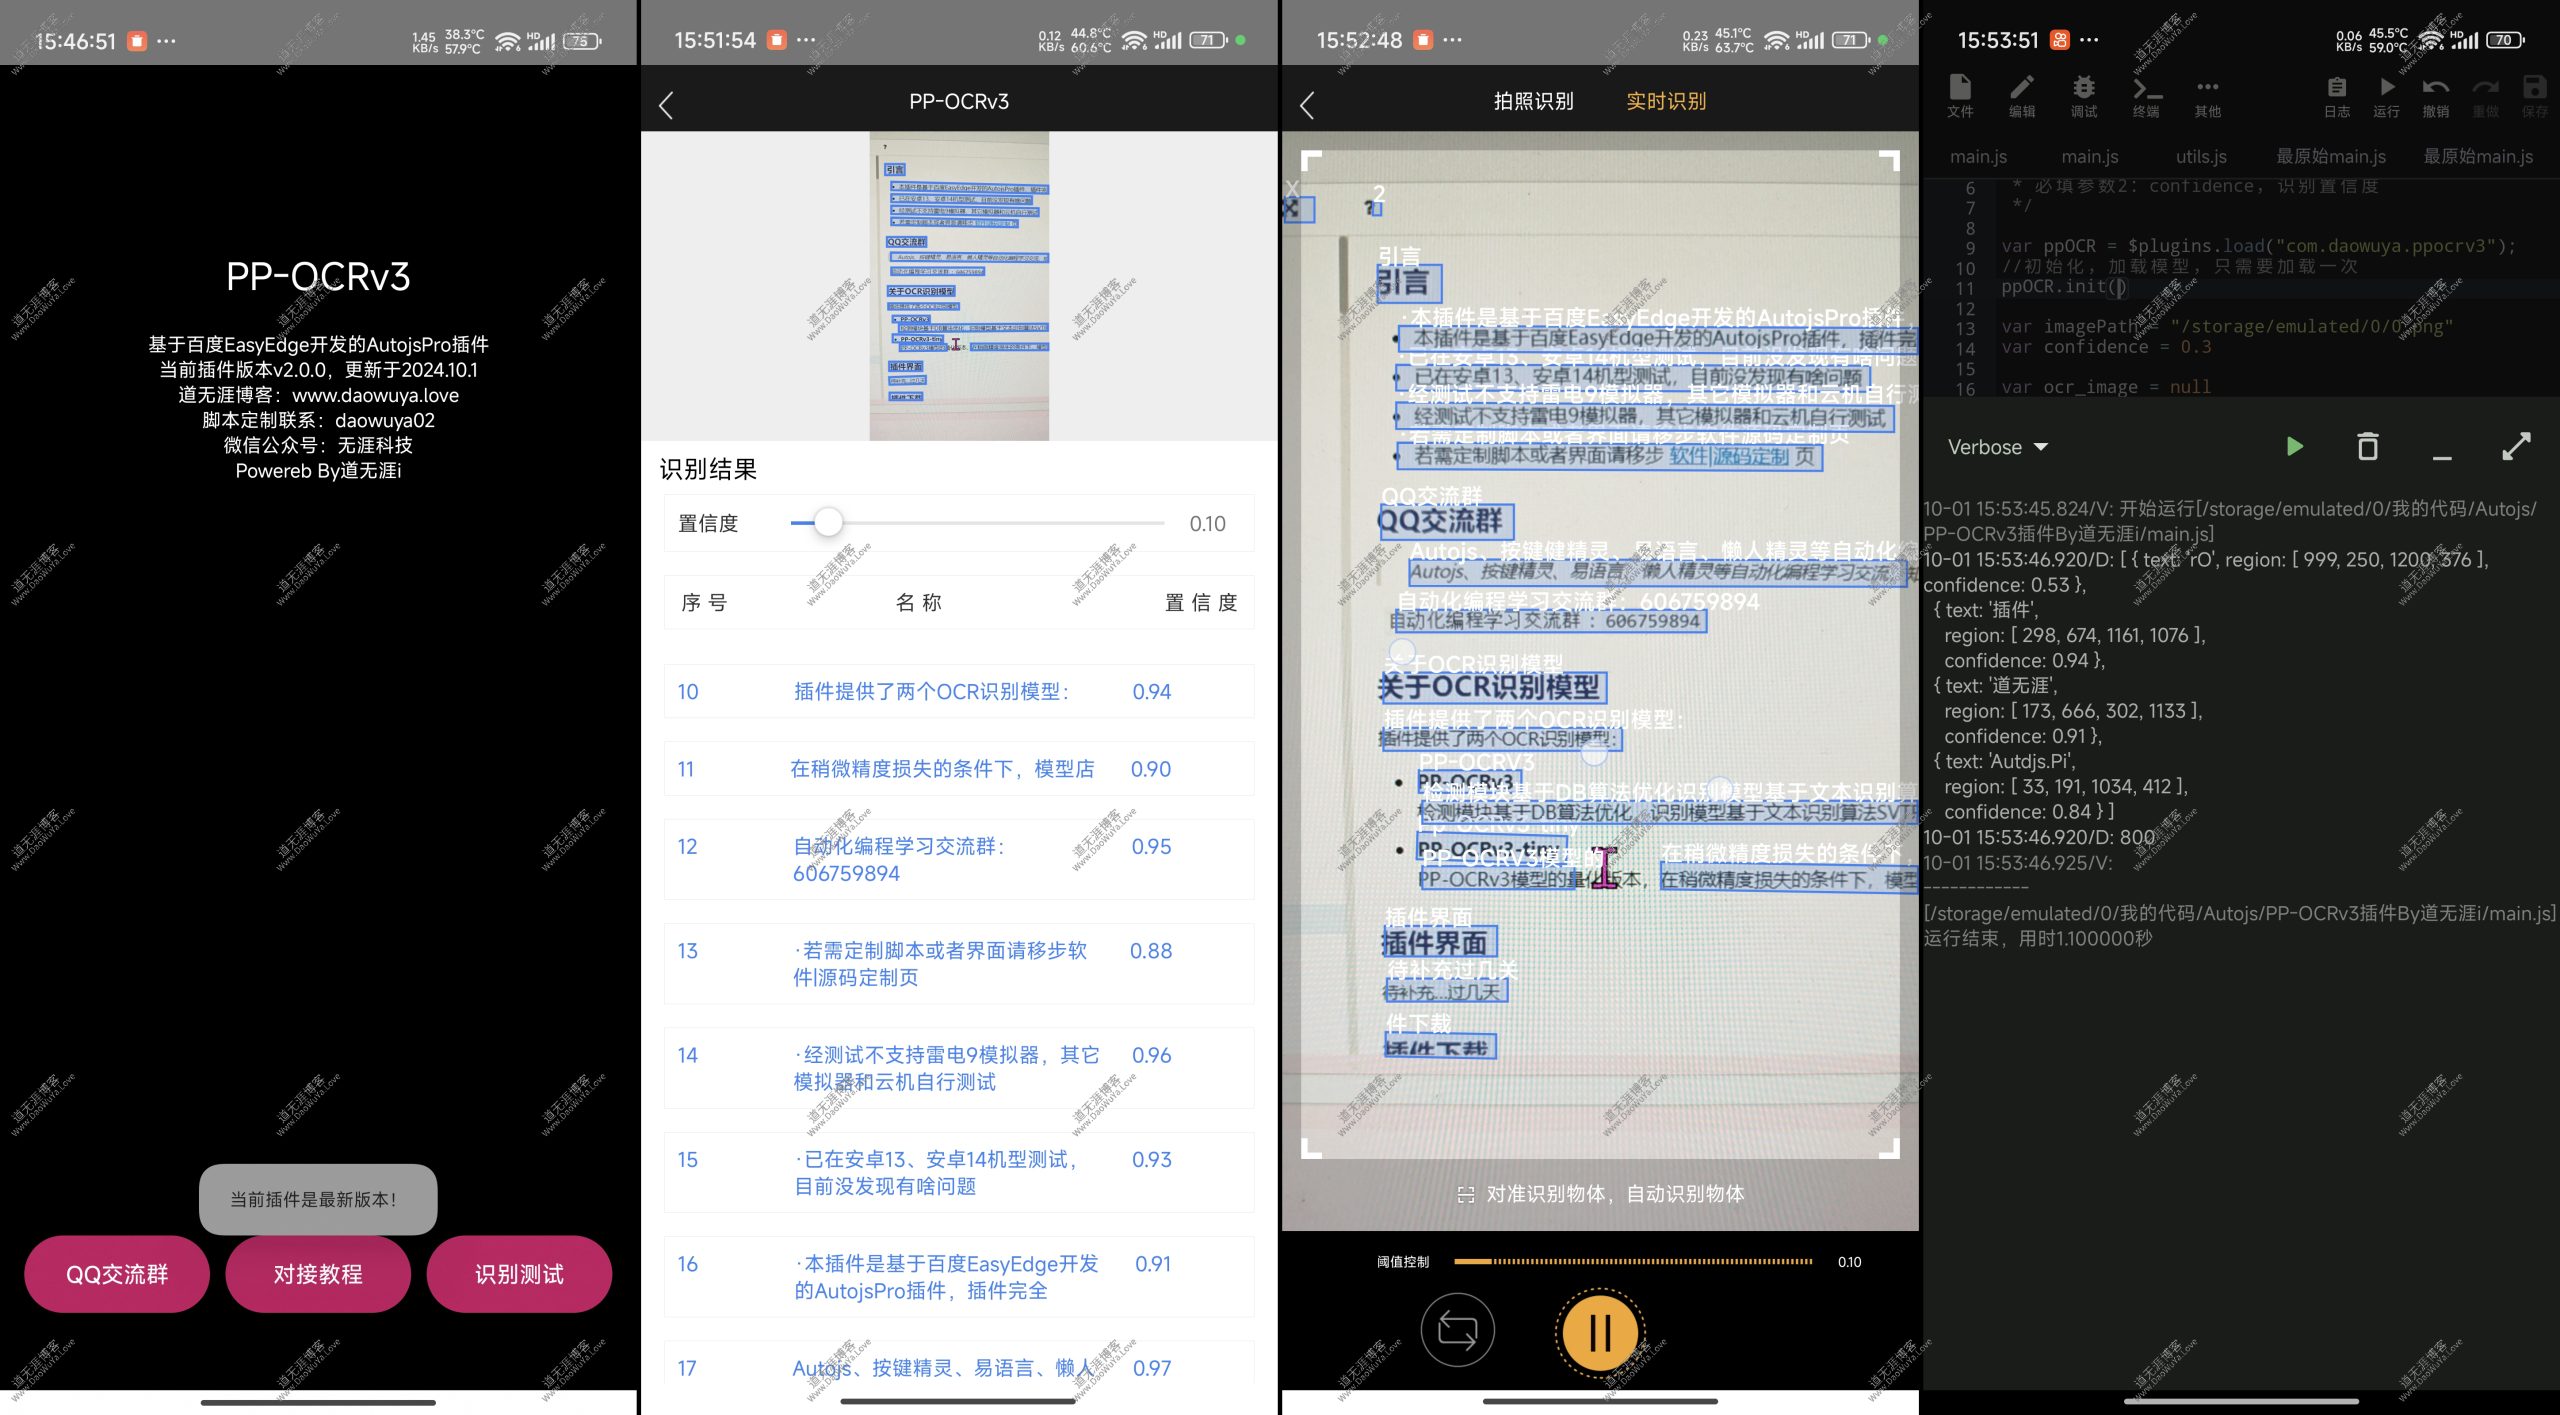The height and width of the screenshot is (1415, 2560).
Task: Tap the Wi-Fi icon in the 15:51:54 status bar
Action: (1133, 40)
